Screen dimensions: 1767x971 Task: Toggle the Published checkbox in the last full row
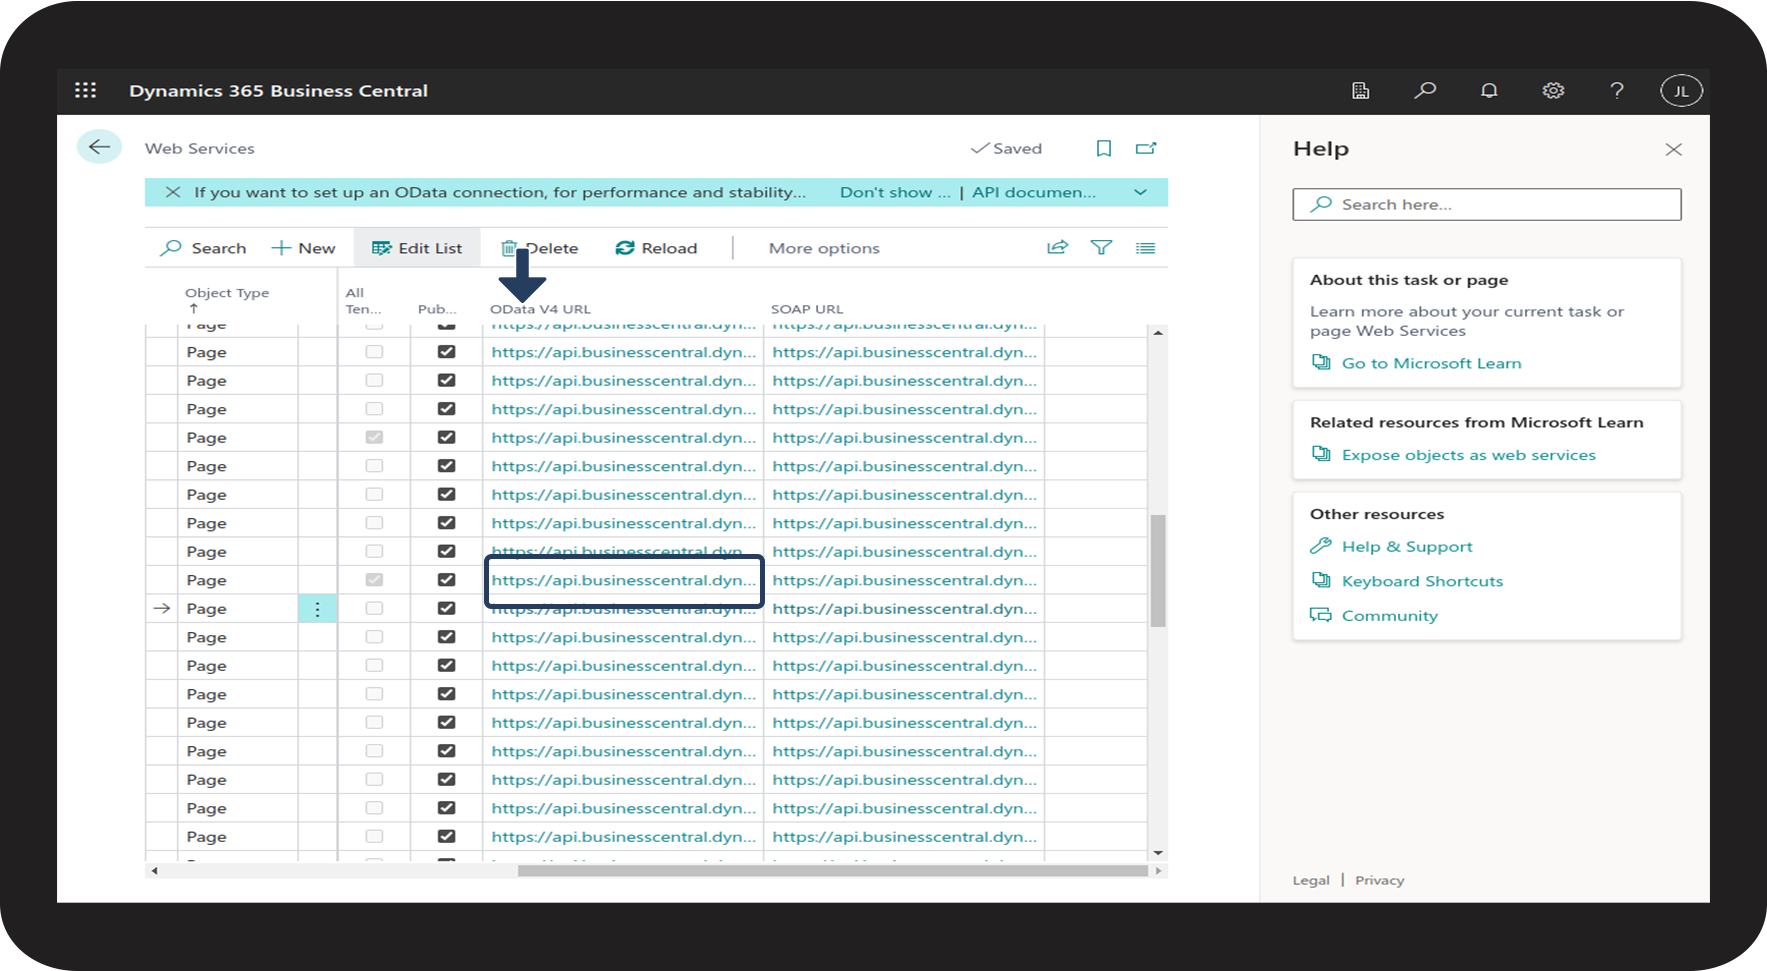[x=446, y=836]
